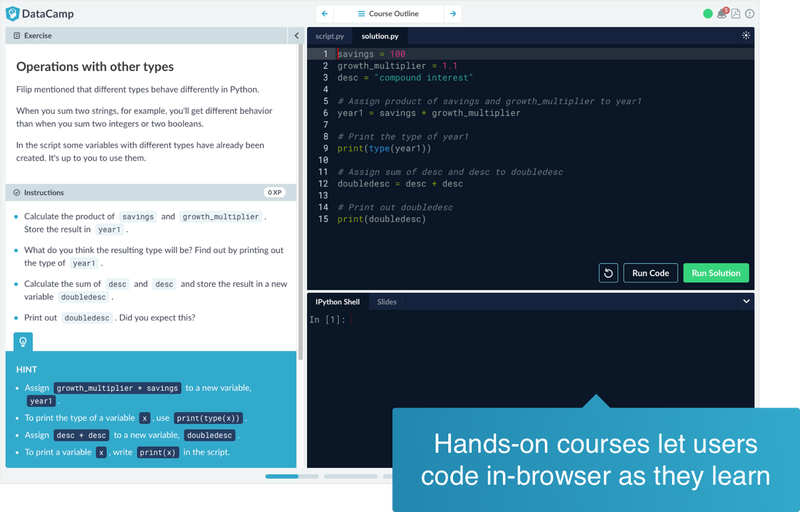800x512 pixels.
Task: Open editor settings gear icon
Action: pyautogui.click(x=746, y=36)
